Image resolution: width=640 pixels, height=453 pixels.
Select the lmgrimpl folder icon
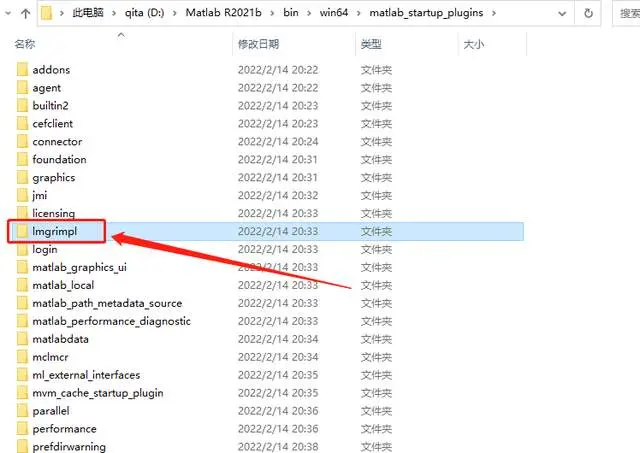[22, 231]
